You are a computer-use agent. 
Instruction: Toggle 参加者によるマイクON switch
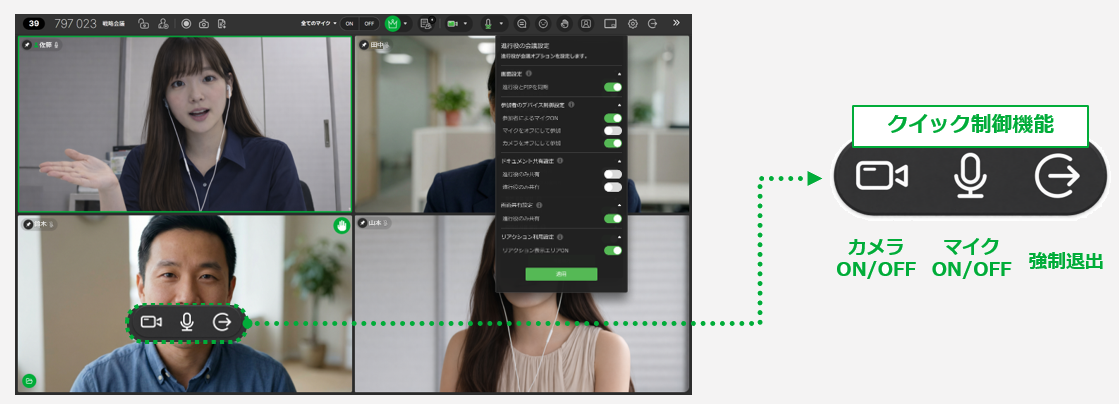[612, 118]
